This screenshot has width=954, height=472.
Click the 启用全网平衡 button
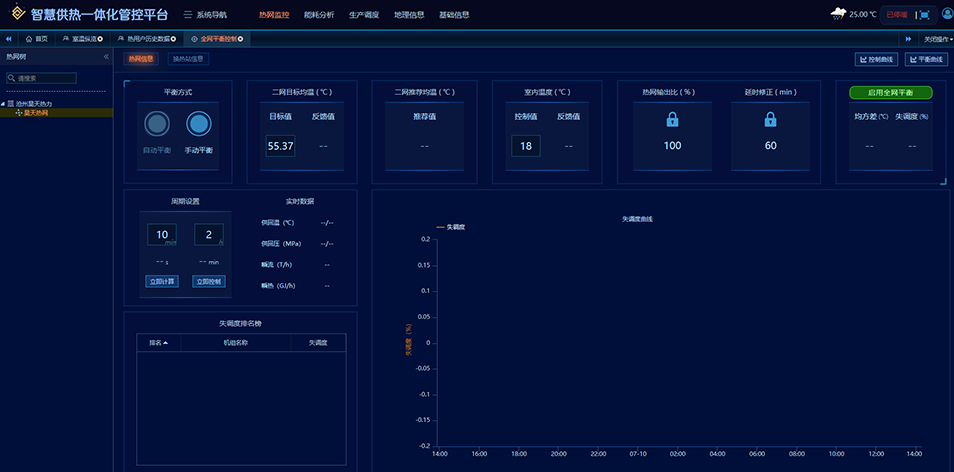890,92
